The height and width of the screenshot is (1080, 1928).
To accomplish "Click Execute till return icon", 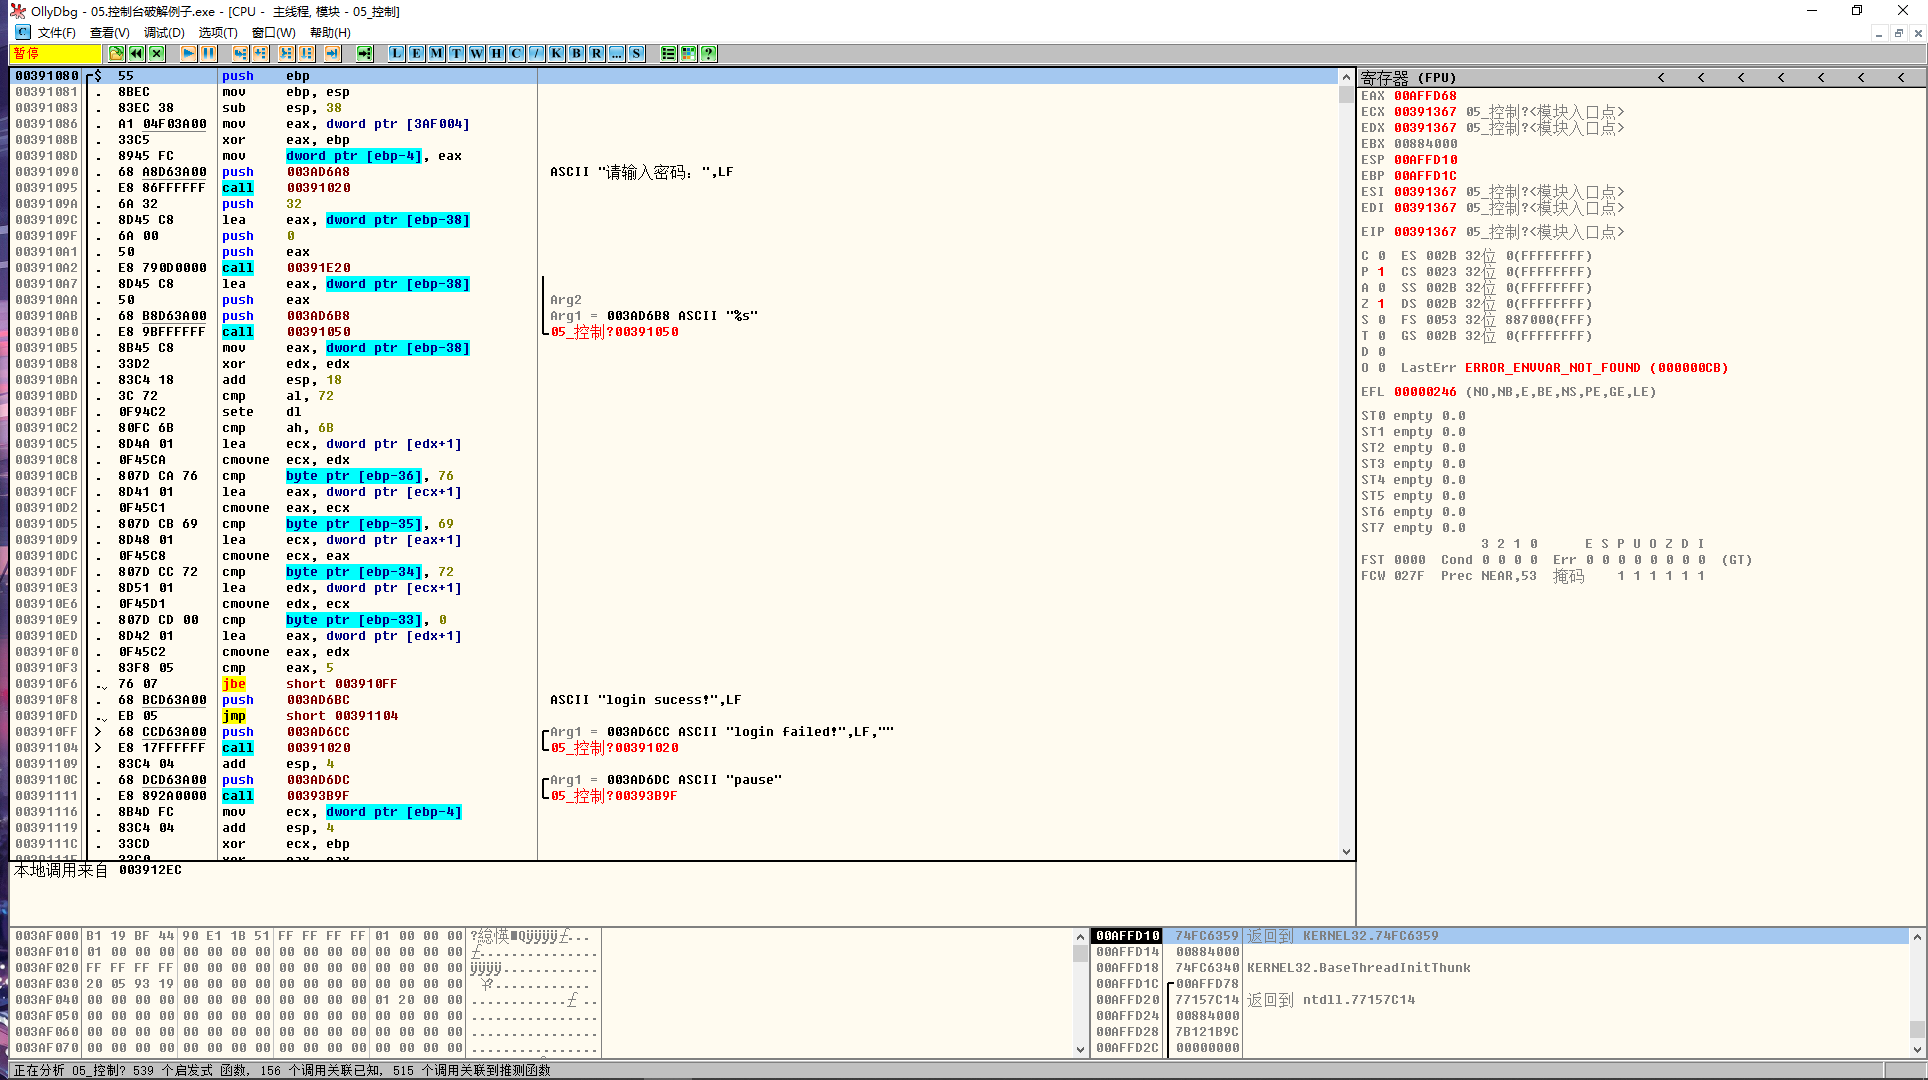I will tap(332, 54).
